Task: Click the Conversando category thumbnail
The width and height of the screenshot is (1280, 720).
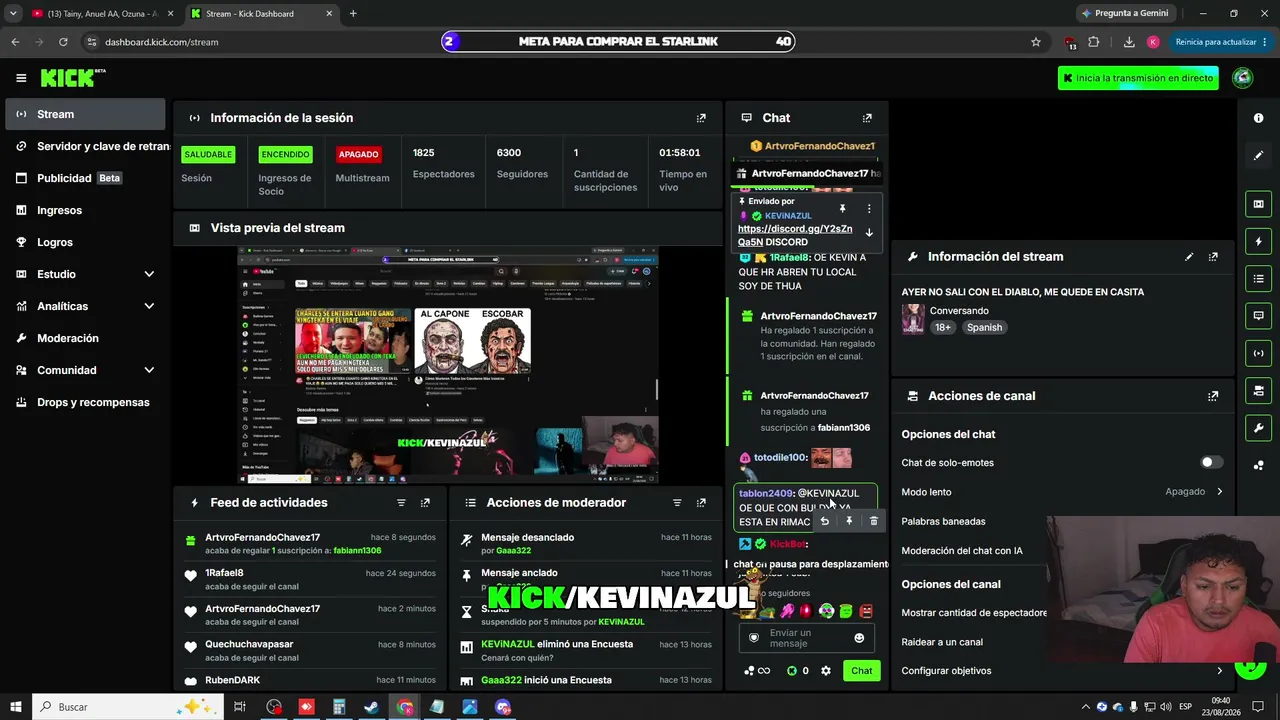Action: tap(913, 319)
